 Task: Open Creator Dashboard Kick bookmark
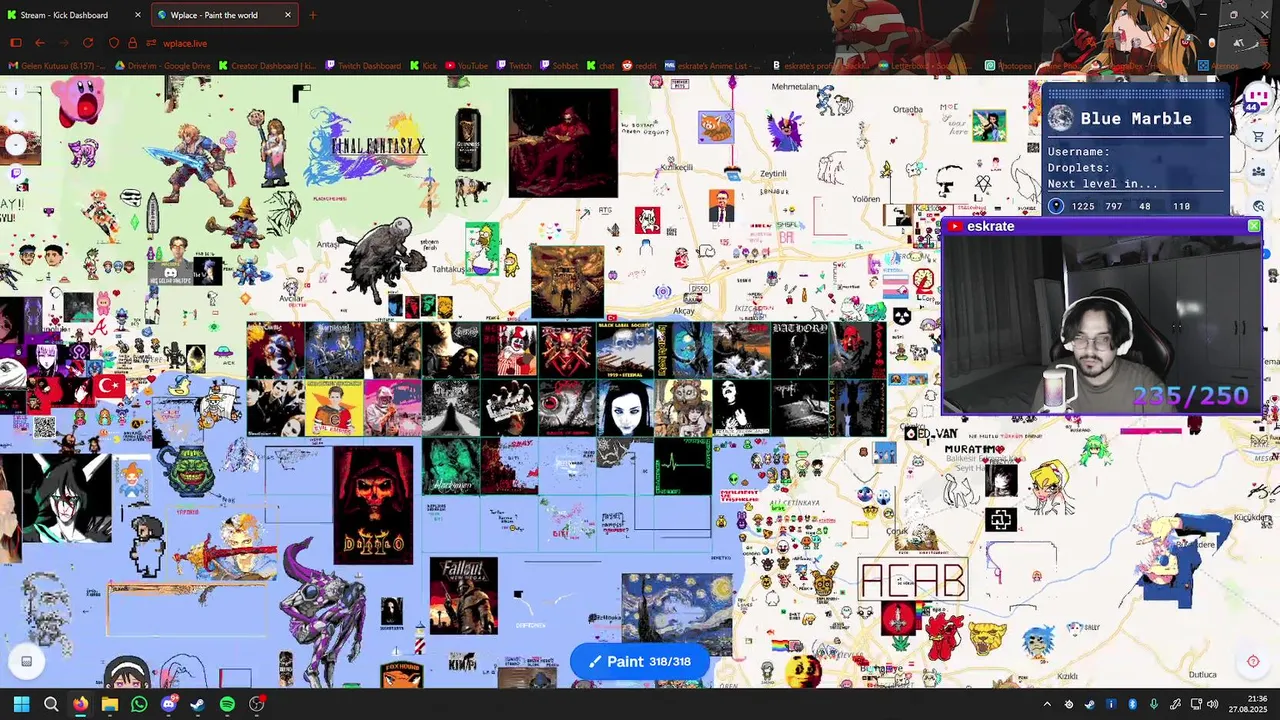click(267, 66)
